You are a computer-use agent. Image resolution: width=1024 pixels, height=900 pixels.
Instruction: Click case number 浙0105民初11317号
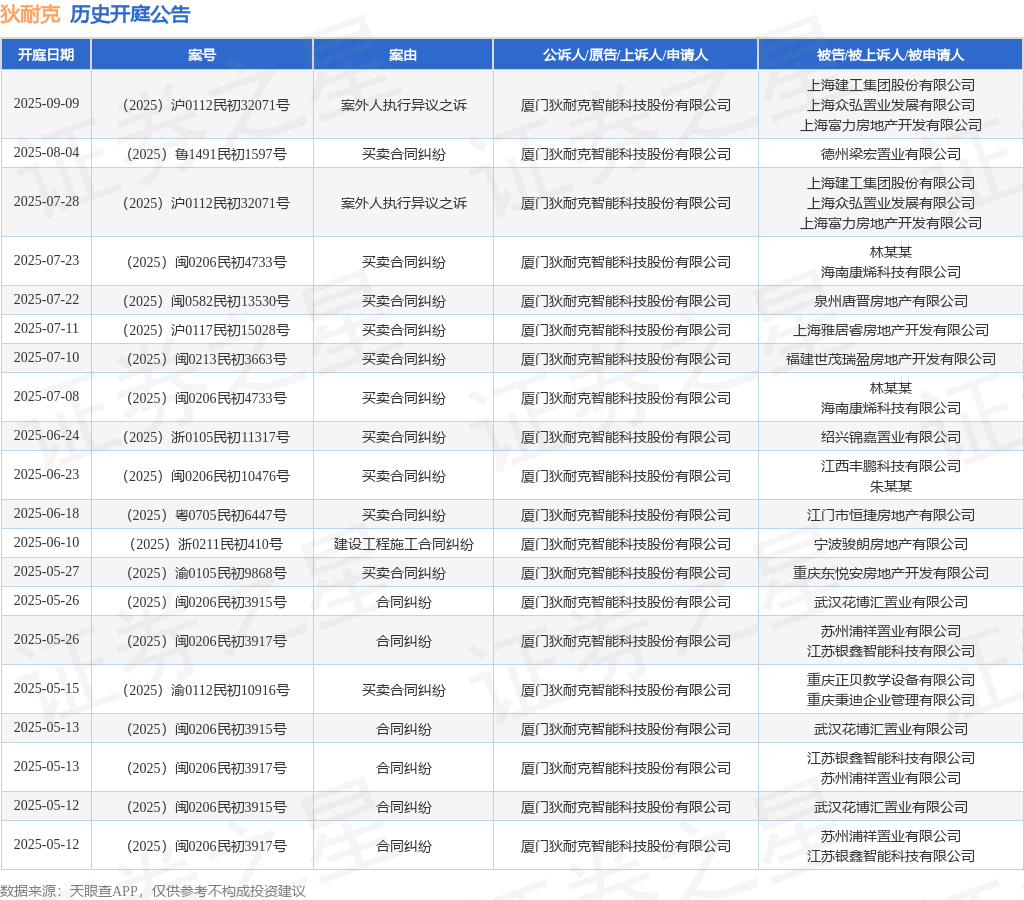click(206, 438)
